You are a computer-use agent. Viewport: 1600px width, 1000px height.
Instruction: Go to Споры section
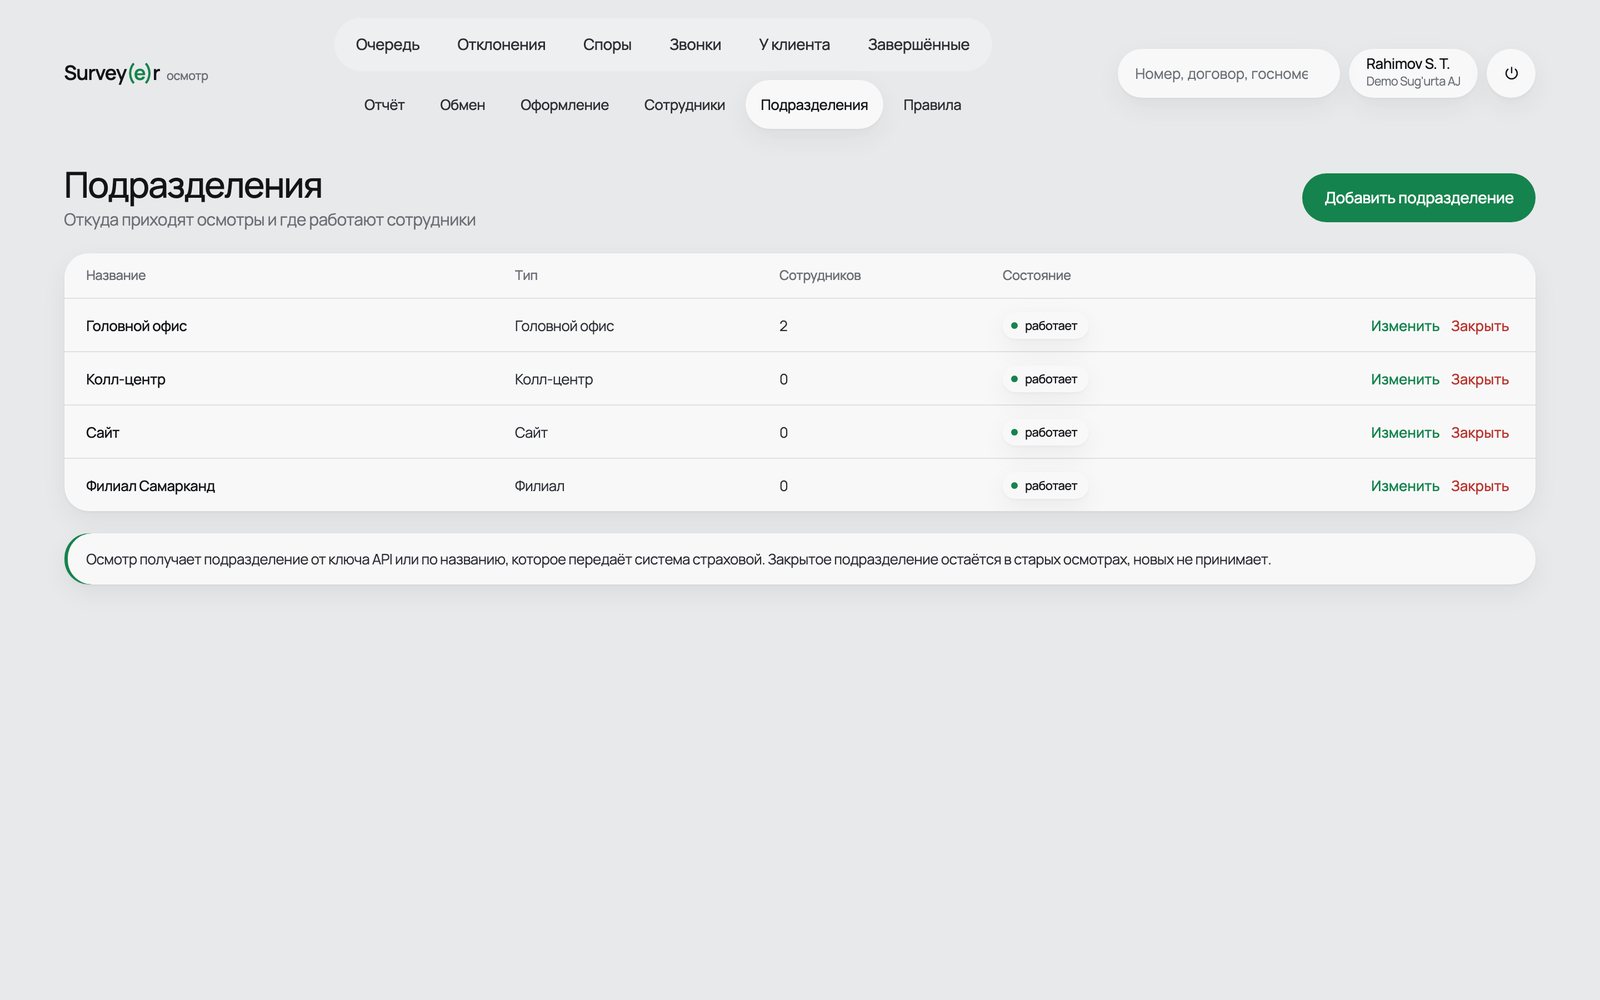click(x=607, y=44)
